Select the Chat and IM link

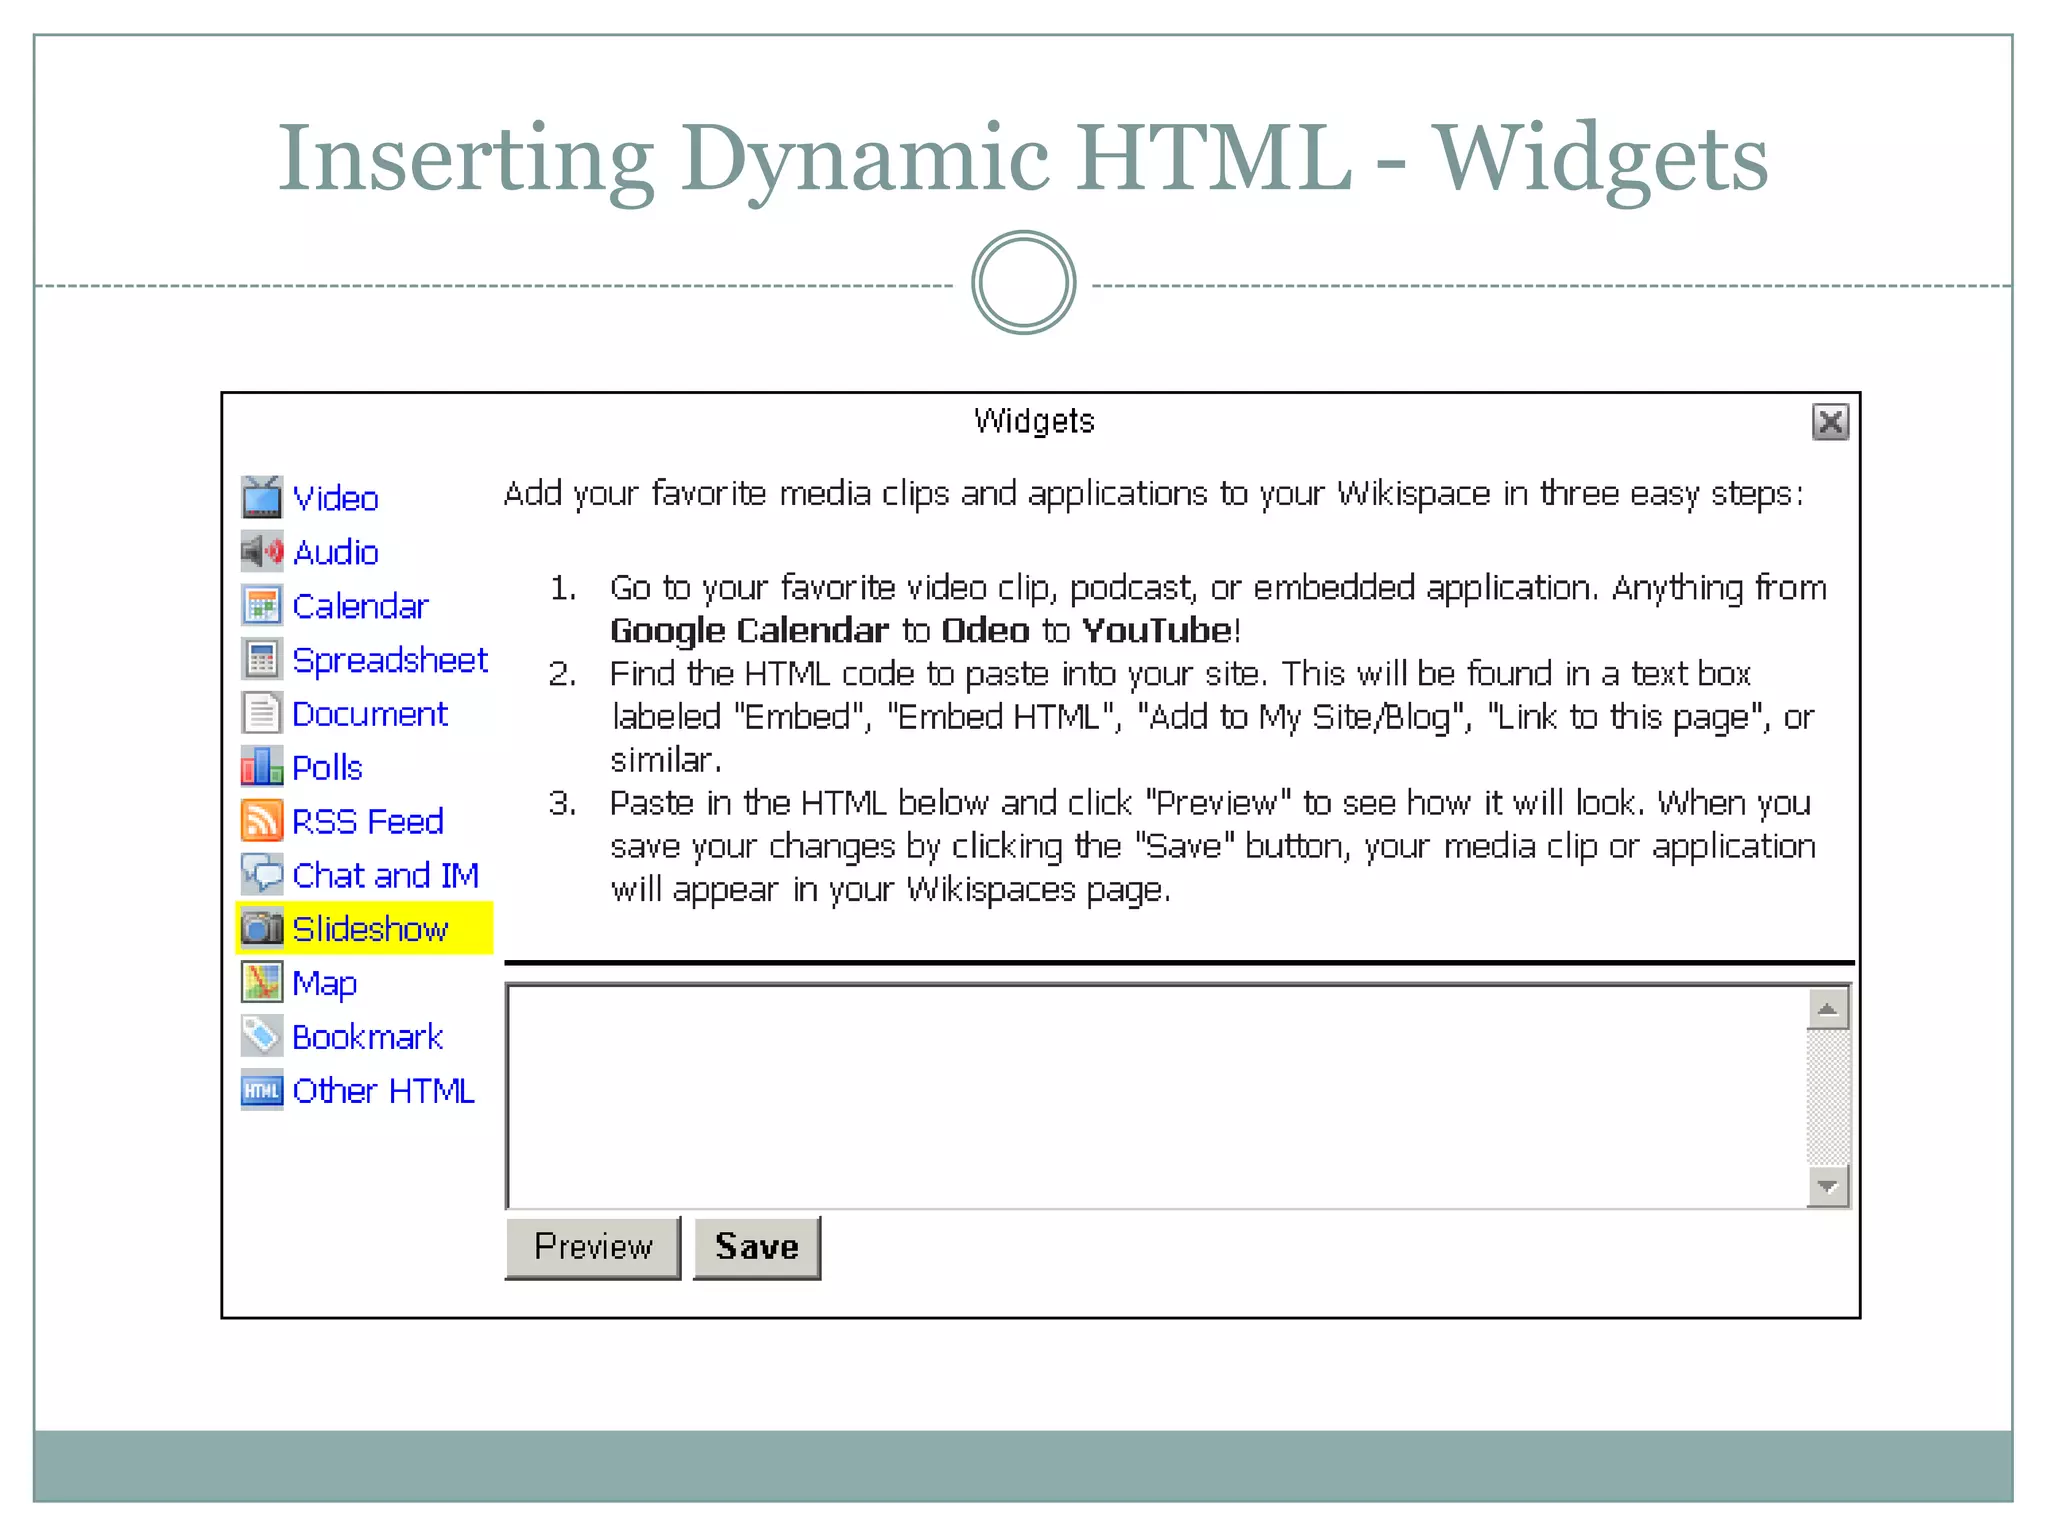386,876
